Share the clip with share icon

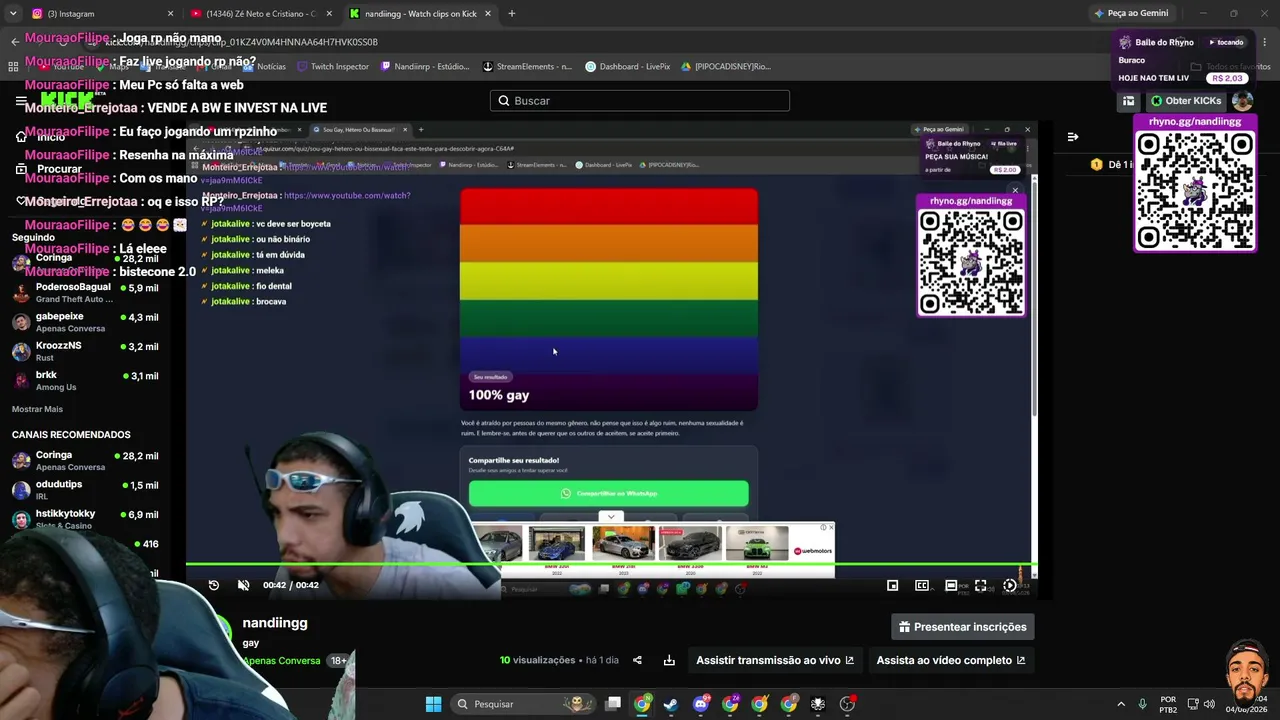pyautogui.click(x=638, y=660)
